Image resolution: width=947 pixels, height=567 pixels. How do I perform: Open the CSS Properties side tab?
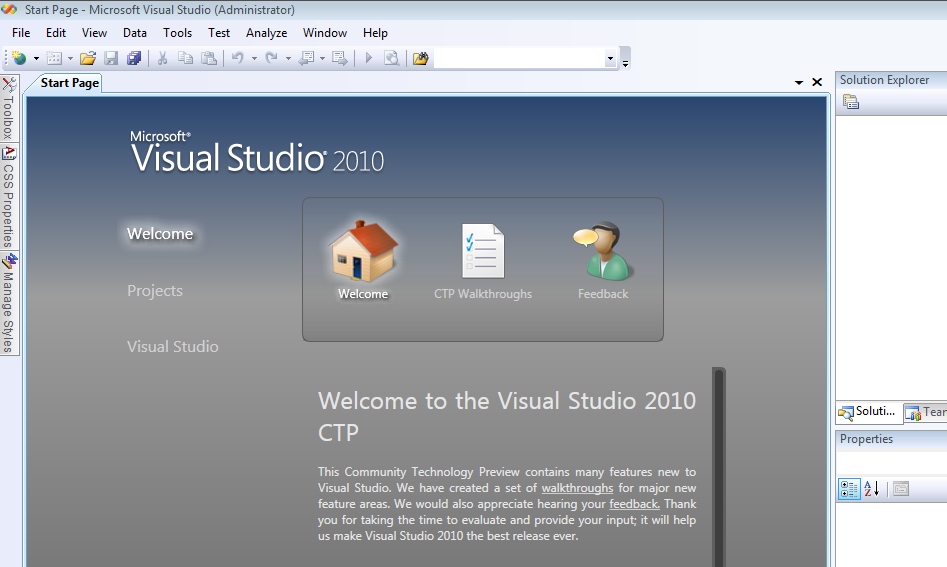coord(8,197)
